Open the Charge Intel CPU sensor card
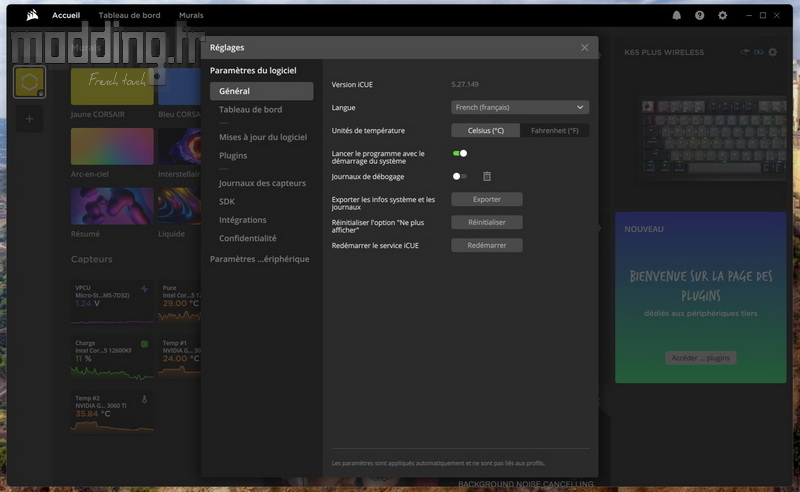The height and width of the screenshot is (492, 800). coord(112,357)
